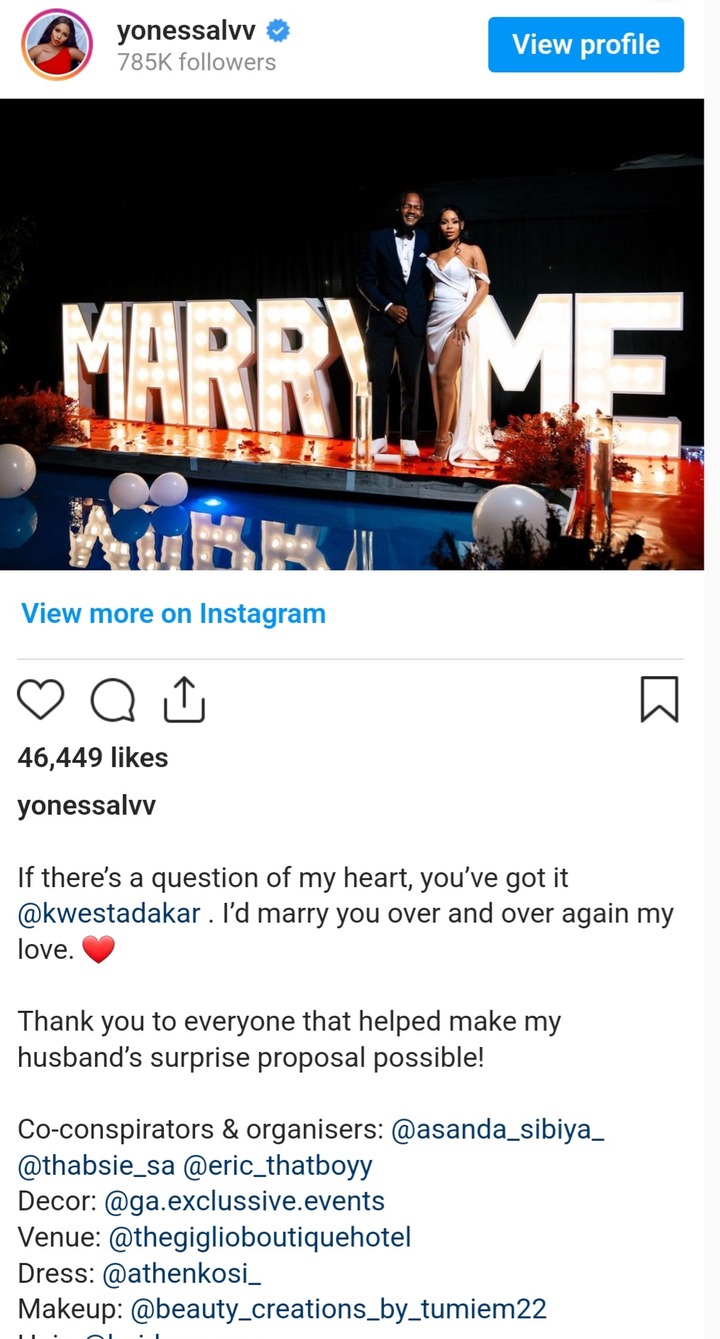Screen dimensions: 720x1339
Task: Save the post with the bookmark icon
Action: pos(659,699)
